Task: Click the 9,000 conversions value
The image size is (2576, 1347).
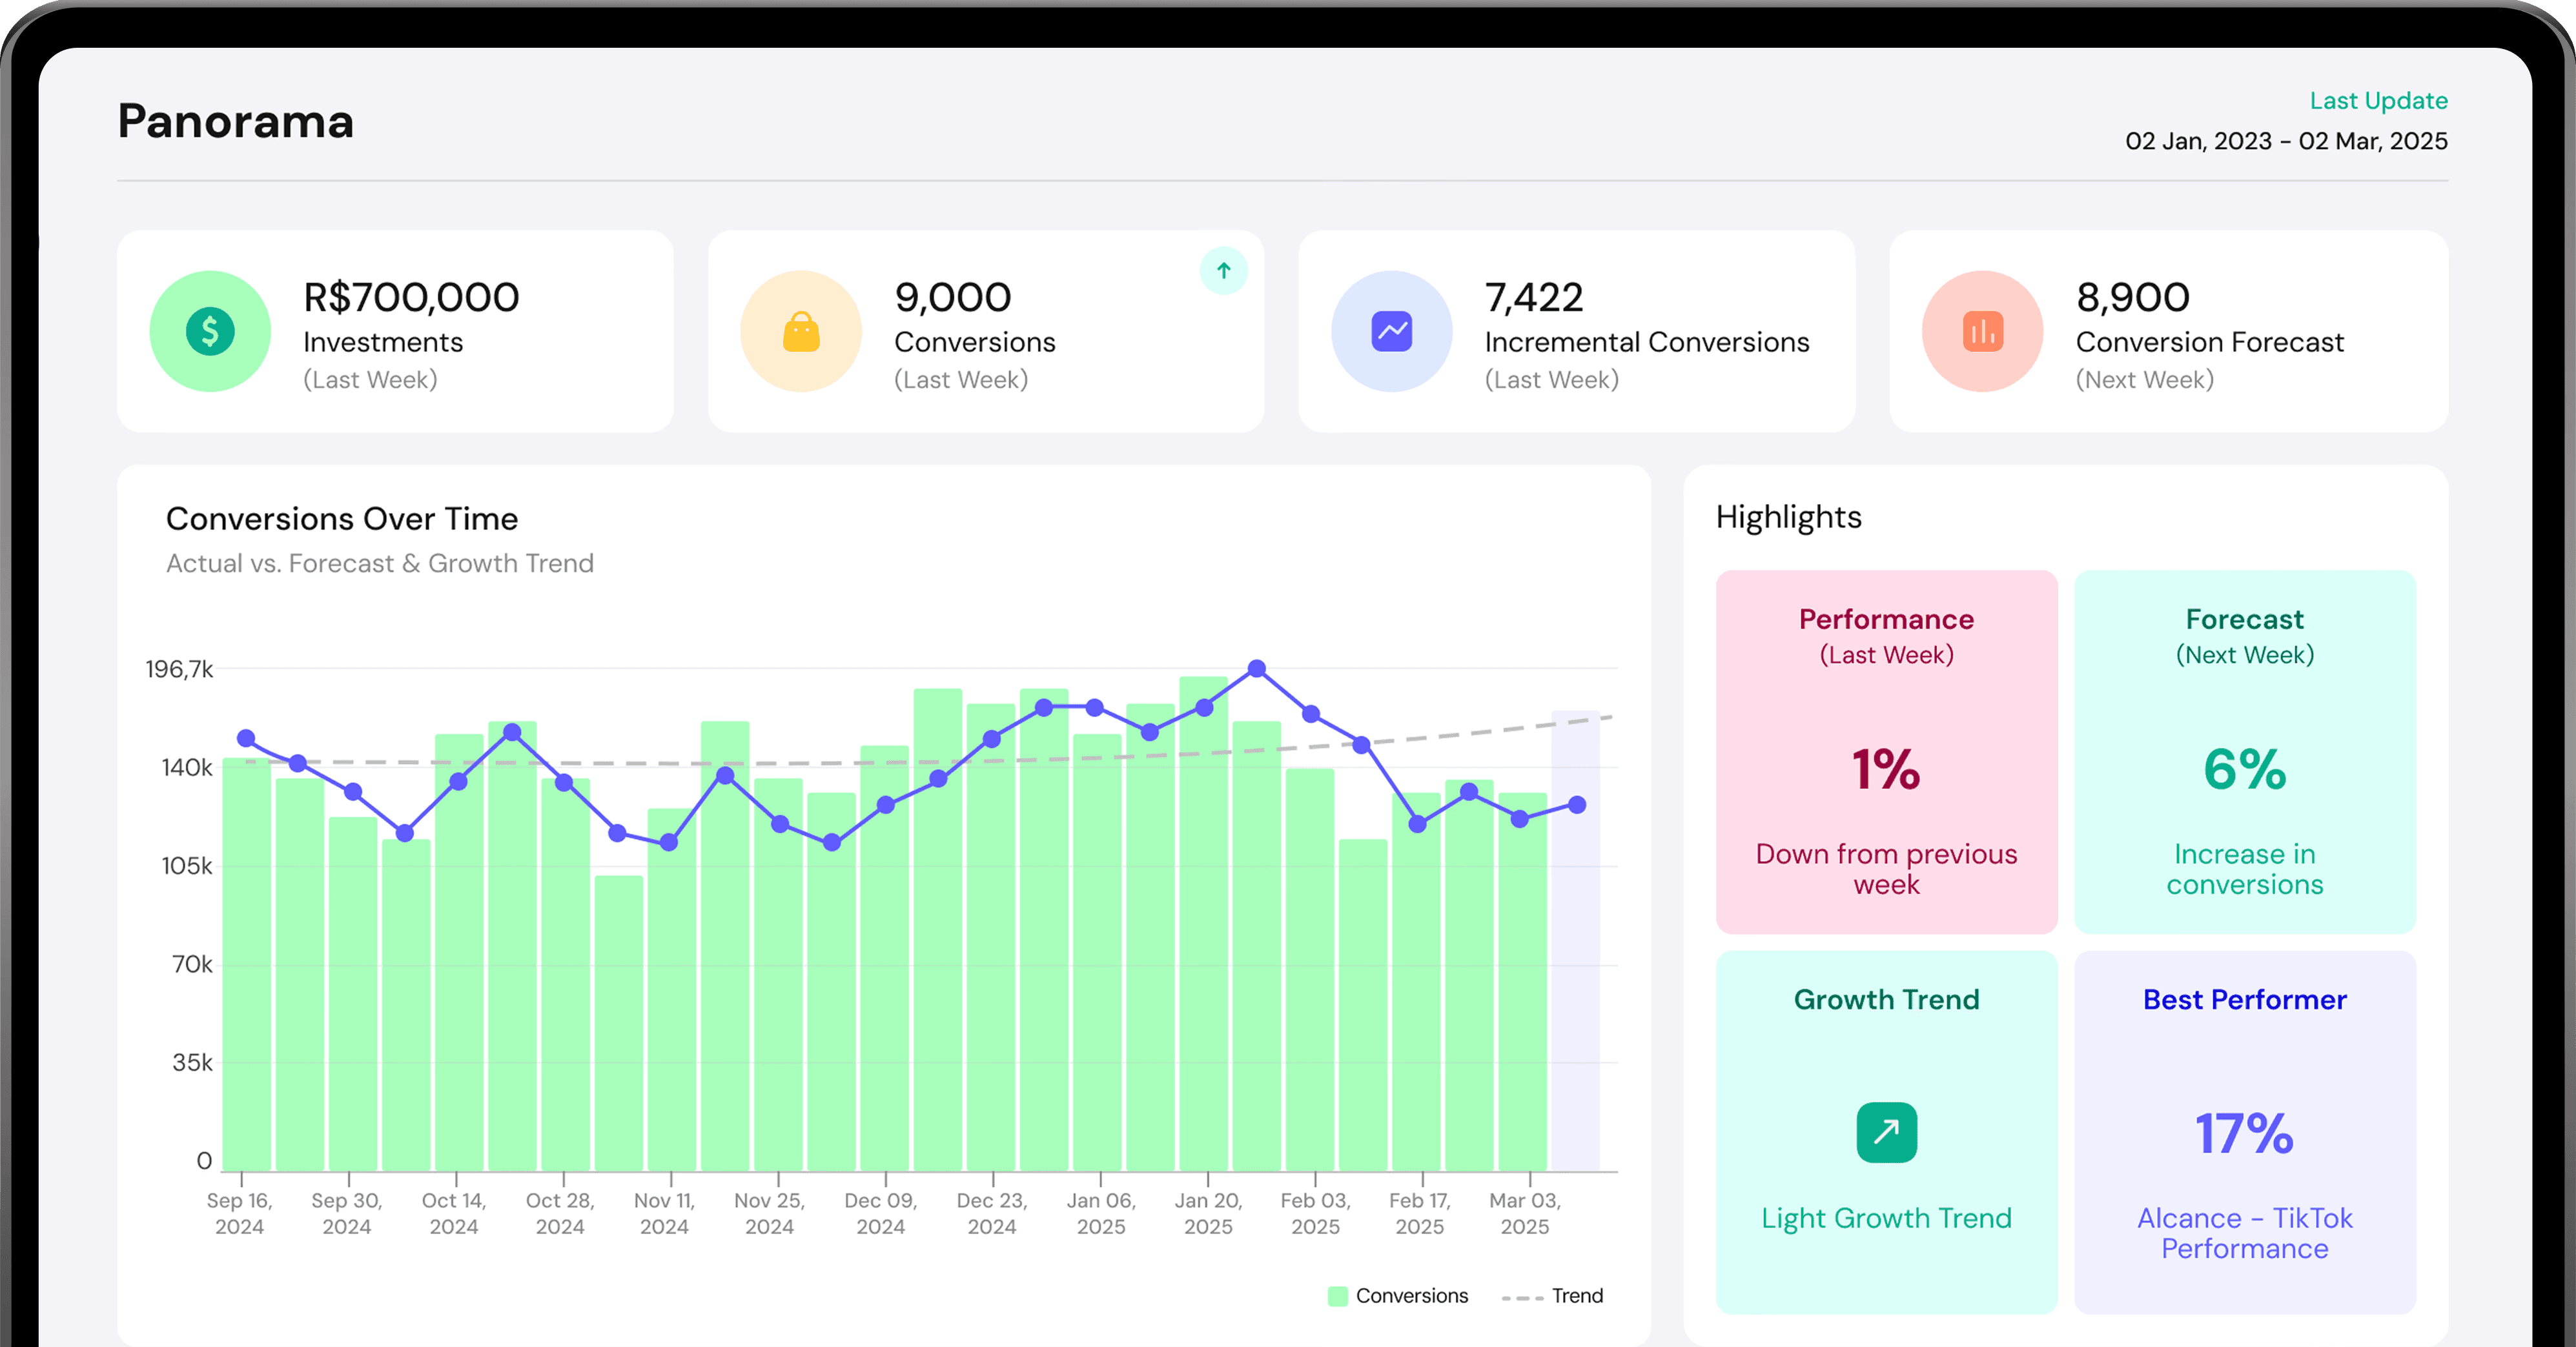Action: coord(953,297)
